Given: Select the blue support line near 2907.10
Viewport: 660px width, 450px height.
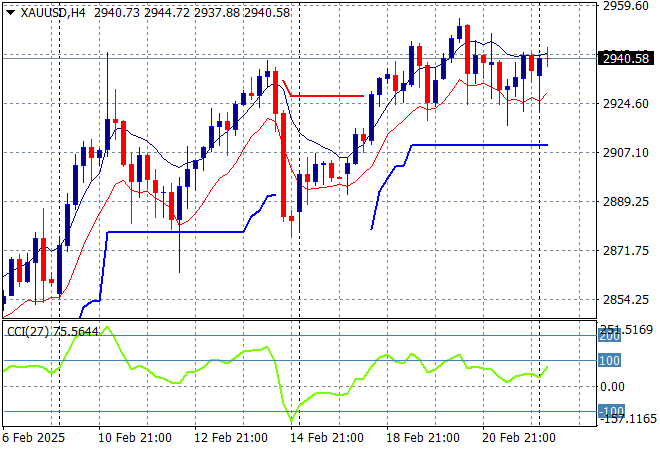Looking at the screenshot, I should tap(479, 145).
